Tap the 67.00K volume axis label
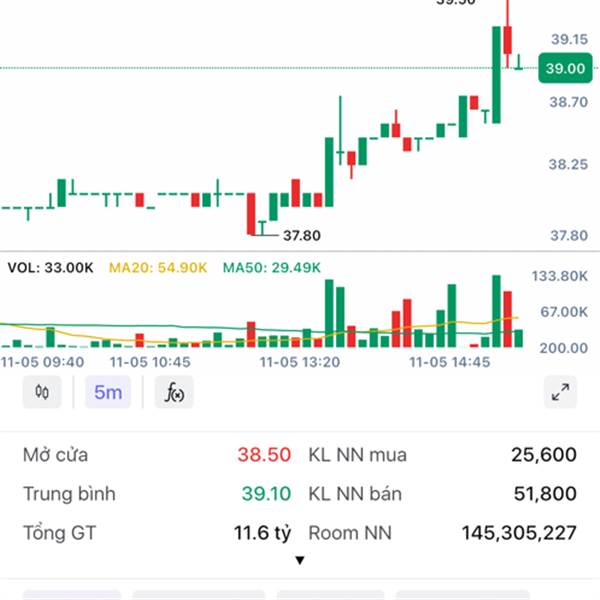Image resolution: width=600 pixels, height=600 pixels. click(x=564, y=312)
